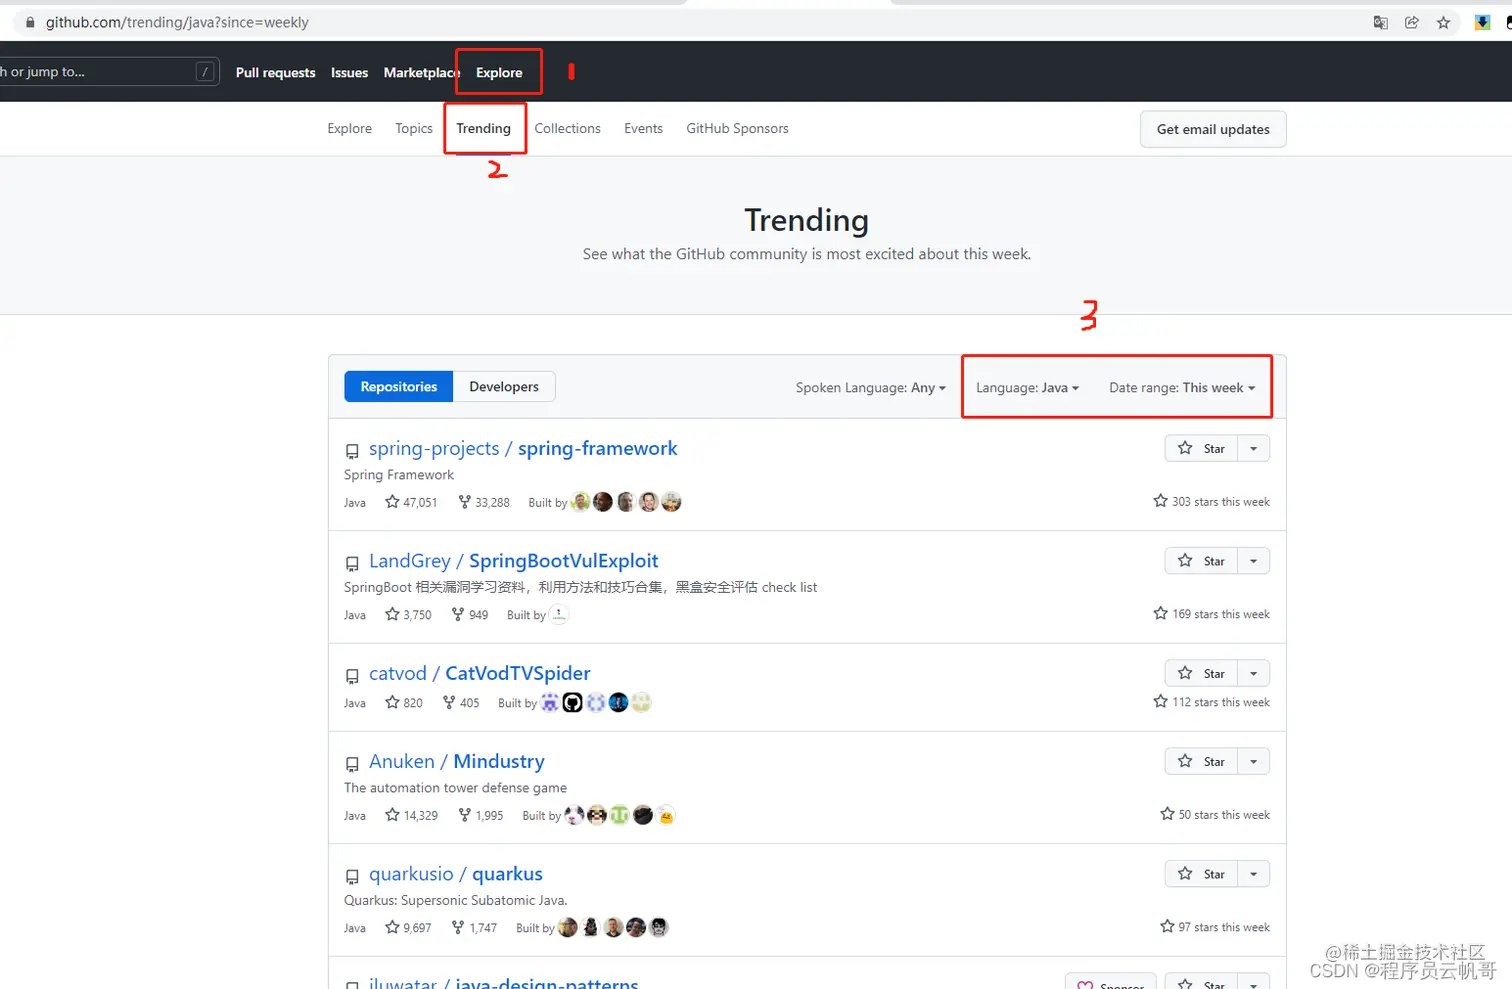This screenshot has width=1512, height=989.
Task: Open stargazers count 47,051 for spring-framework
Action: [x=411, y=502]
